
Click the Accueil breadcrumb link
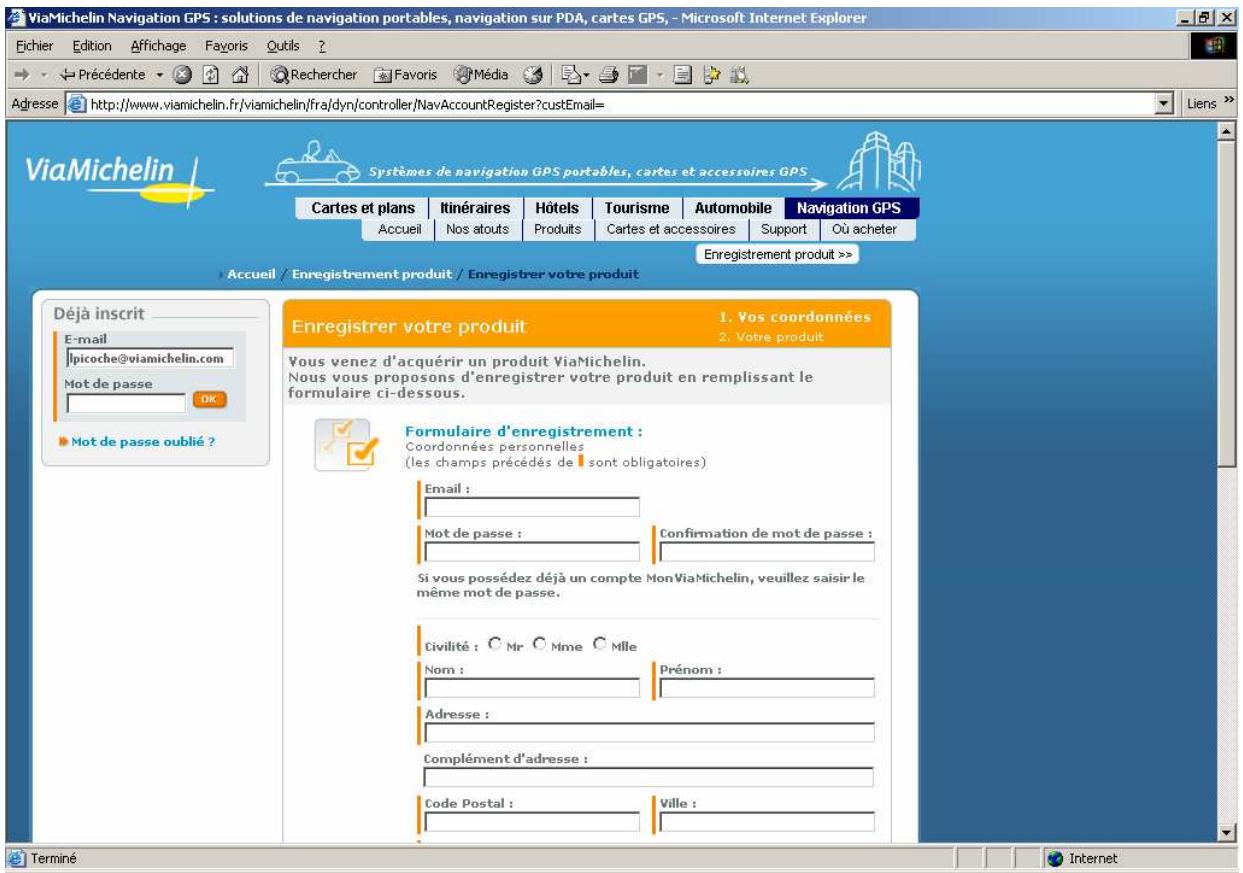click(x=252, y=273)
